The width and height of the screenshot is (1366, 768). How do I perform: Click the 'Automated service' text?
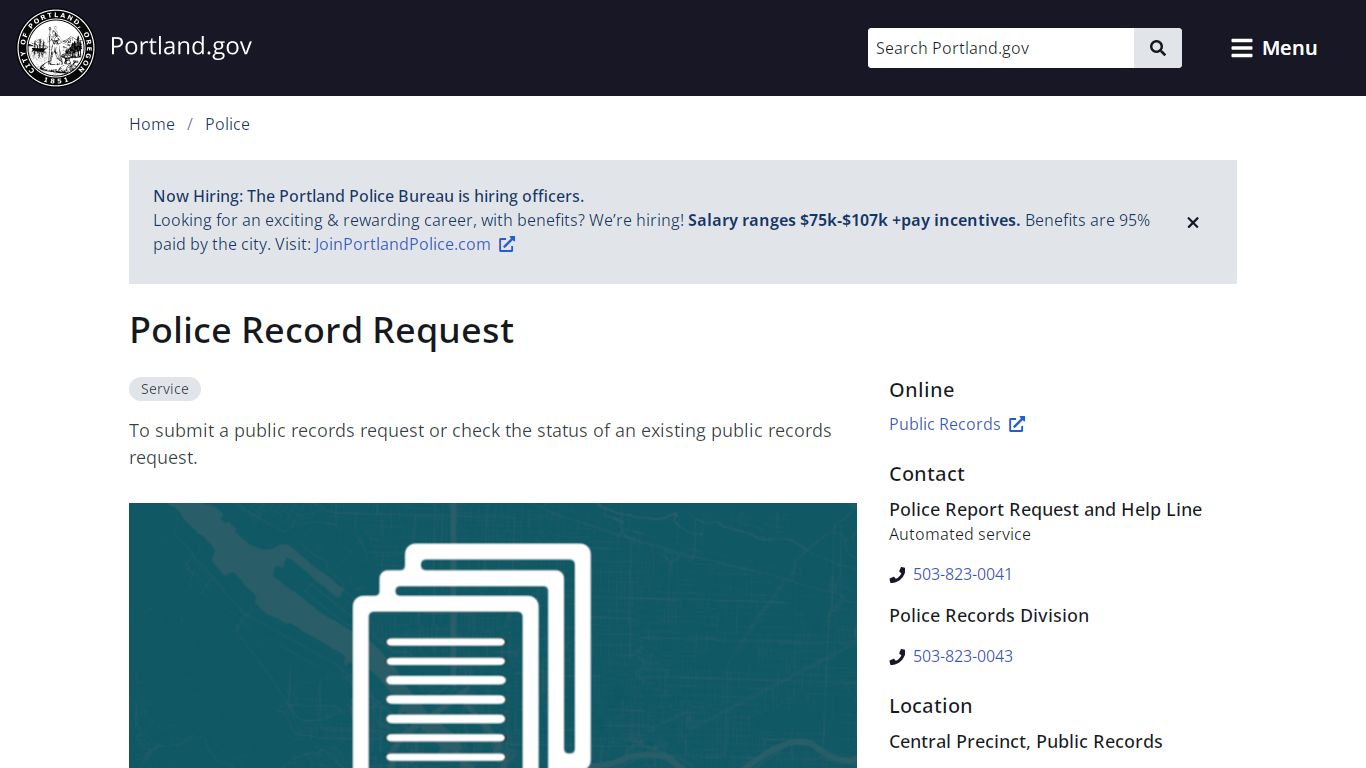pos(960,534)
